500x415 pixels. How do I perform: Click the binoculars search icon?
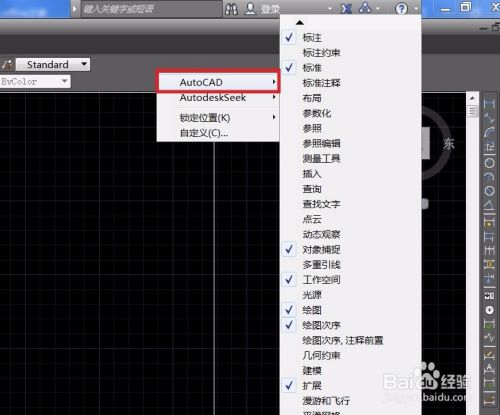click(231, 9)
